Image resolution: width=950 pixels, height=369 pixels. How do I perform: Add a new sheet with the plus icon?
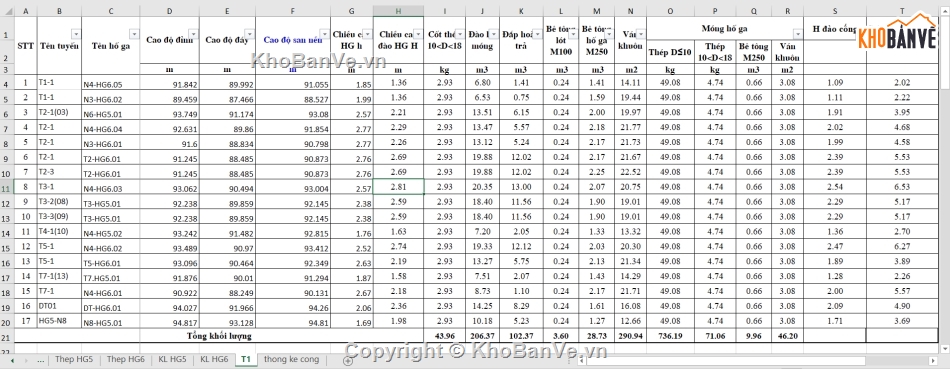click(348, 361)
